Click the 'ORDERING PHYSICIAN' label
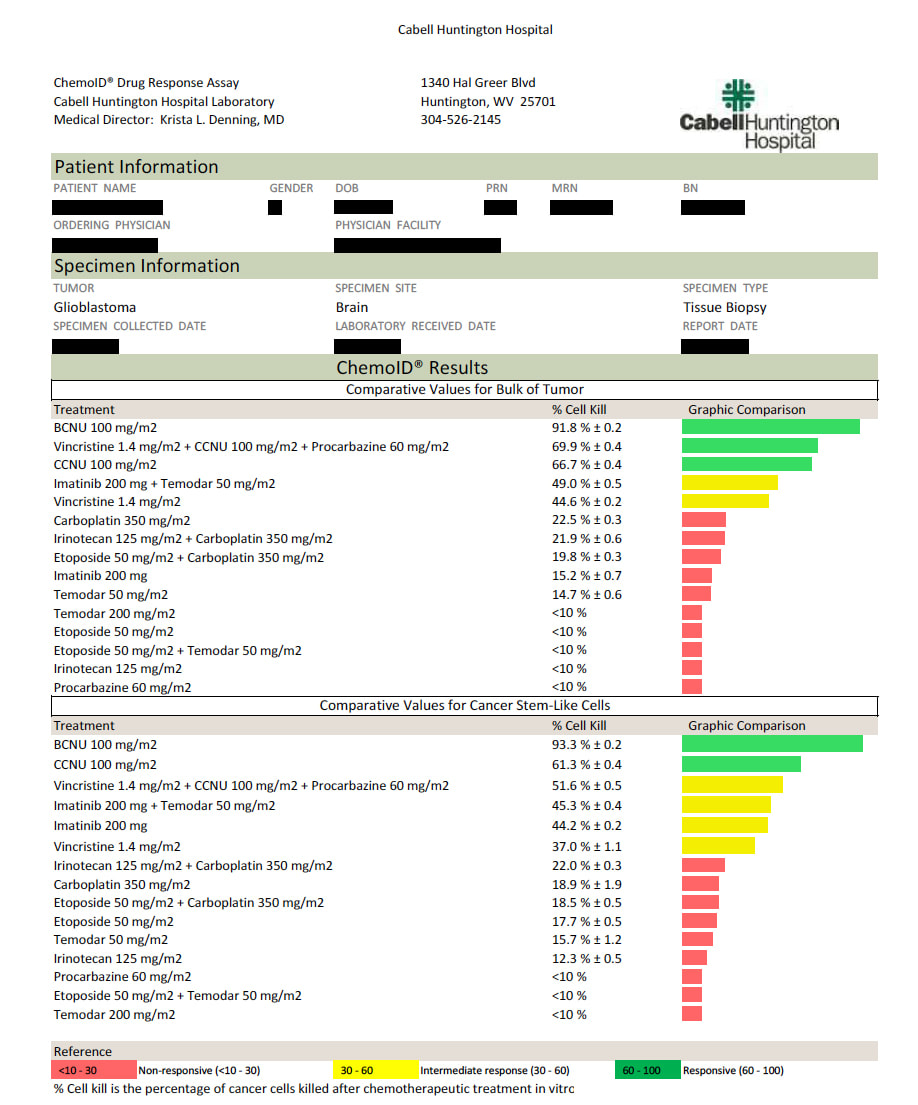Image resolution: width=918 pixels, height=1105 pixels. tap(112, 225)
